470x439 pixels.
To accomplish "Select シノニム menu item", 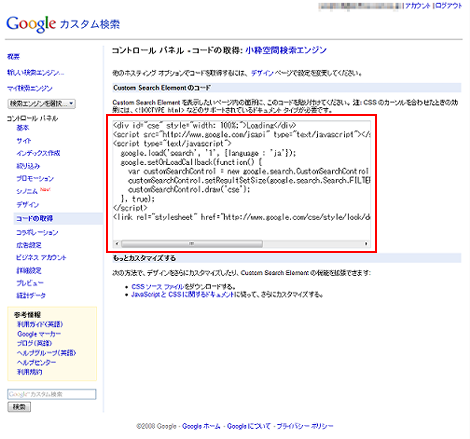I will point(27,191).
